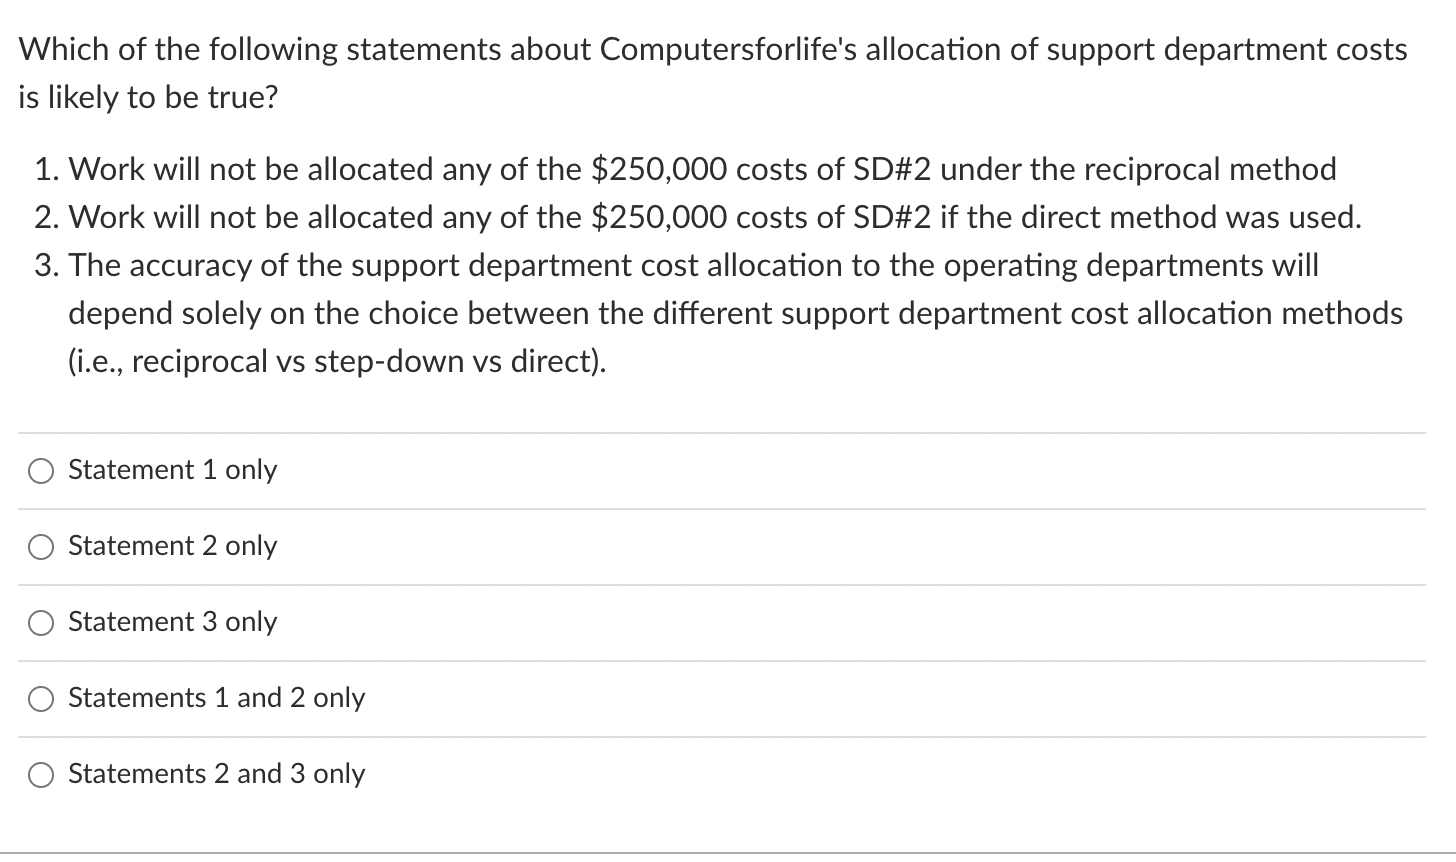The width and height of the screenshot is (1456, 862).
Task: Click the 'Statements 1 and 2 only' label text
Action: tap(215, 698)
